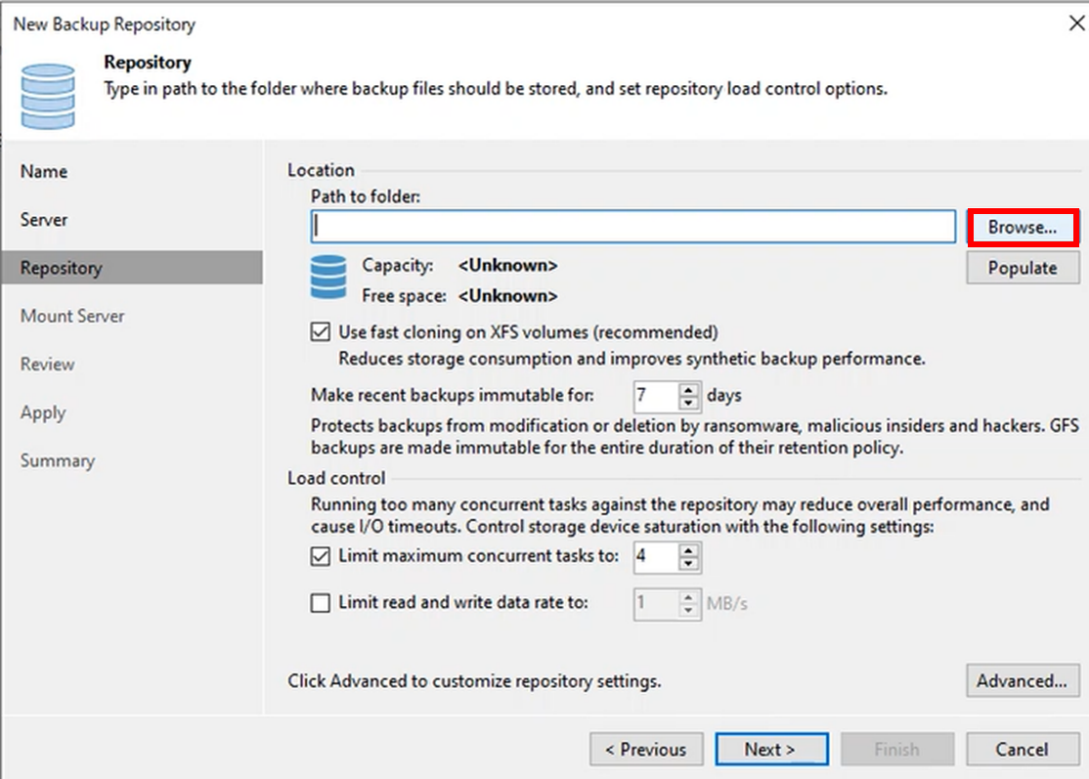
Task: Uncheck Limit maximum concurrent tasks checkbox
Action: click(321, 556)
